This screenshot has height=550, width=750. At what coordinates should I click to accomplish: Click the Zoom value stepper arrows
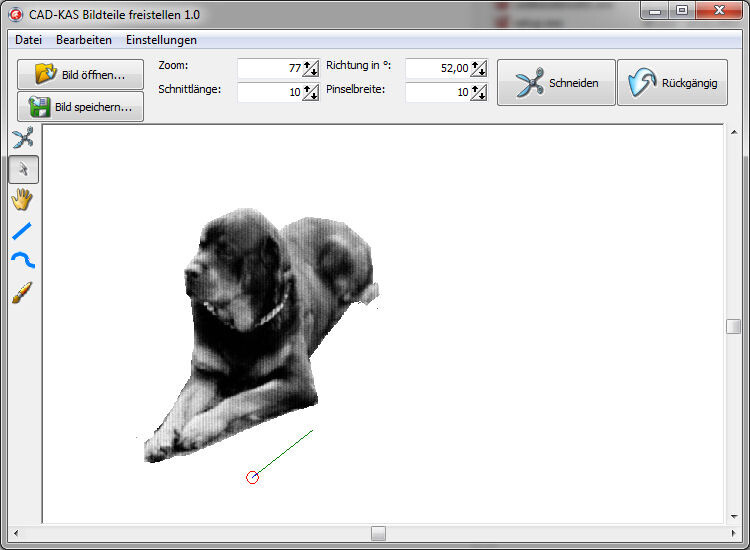(x=311, y=68)
